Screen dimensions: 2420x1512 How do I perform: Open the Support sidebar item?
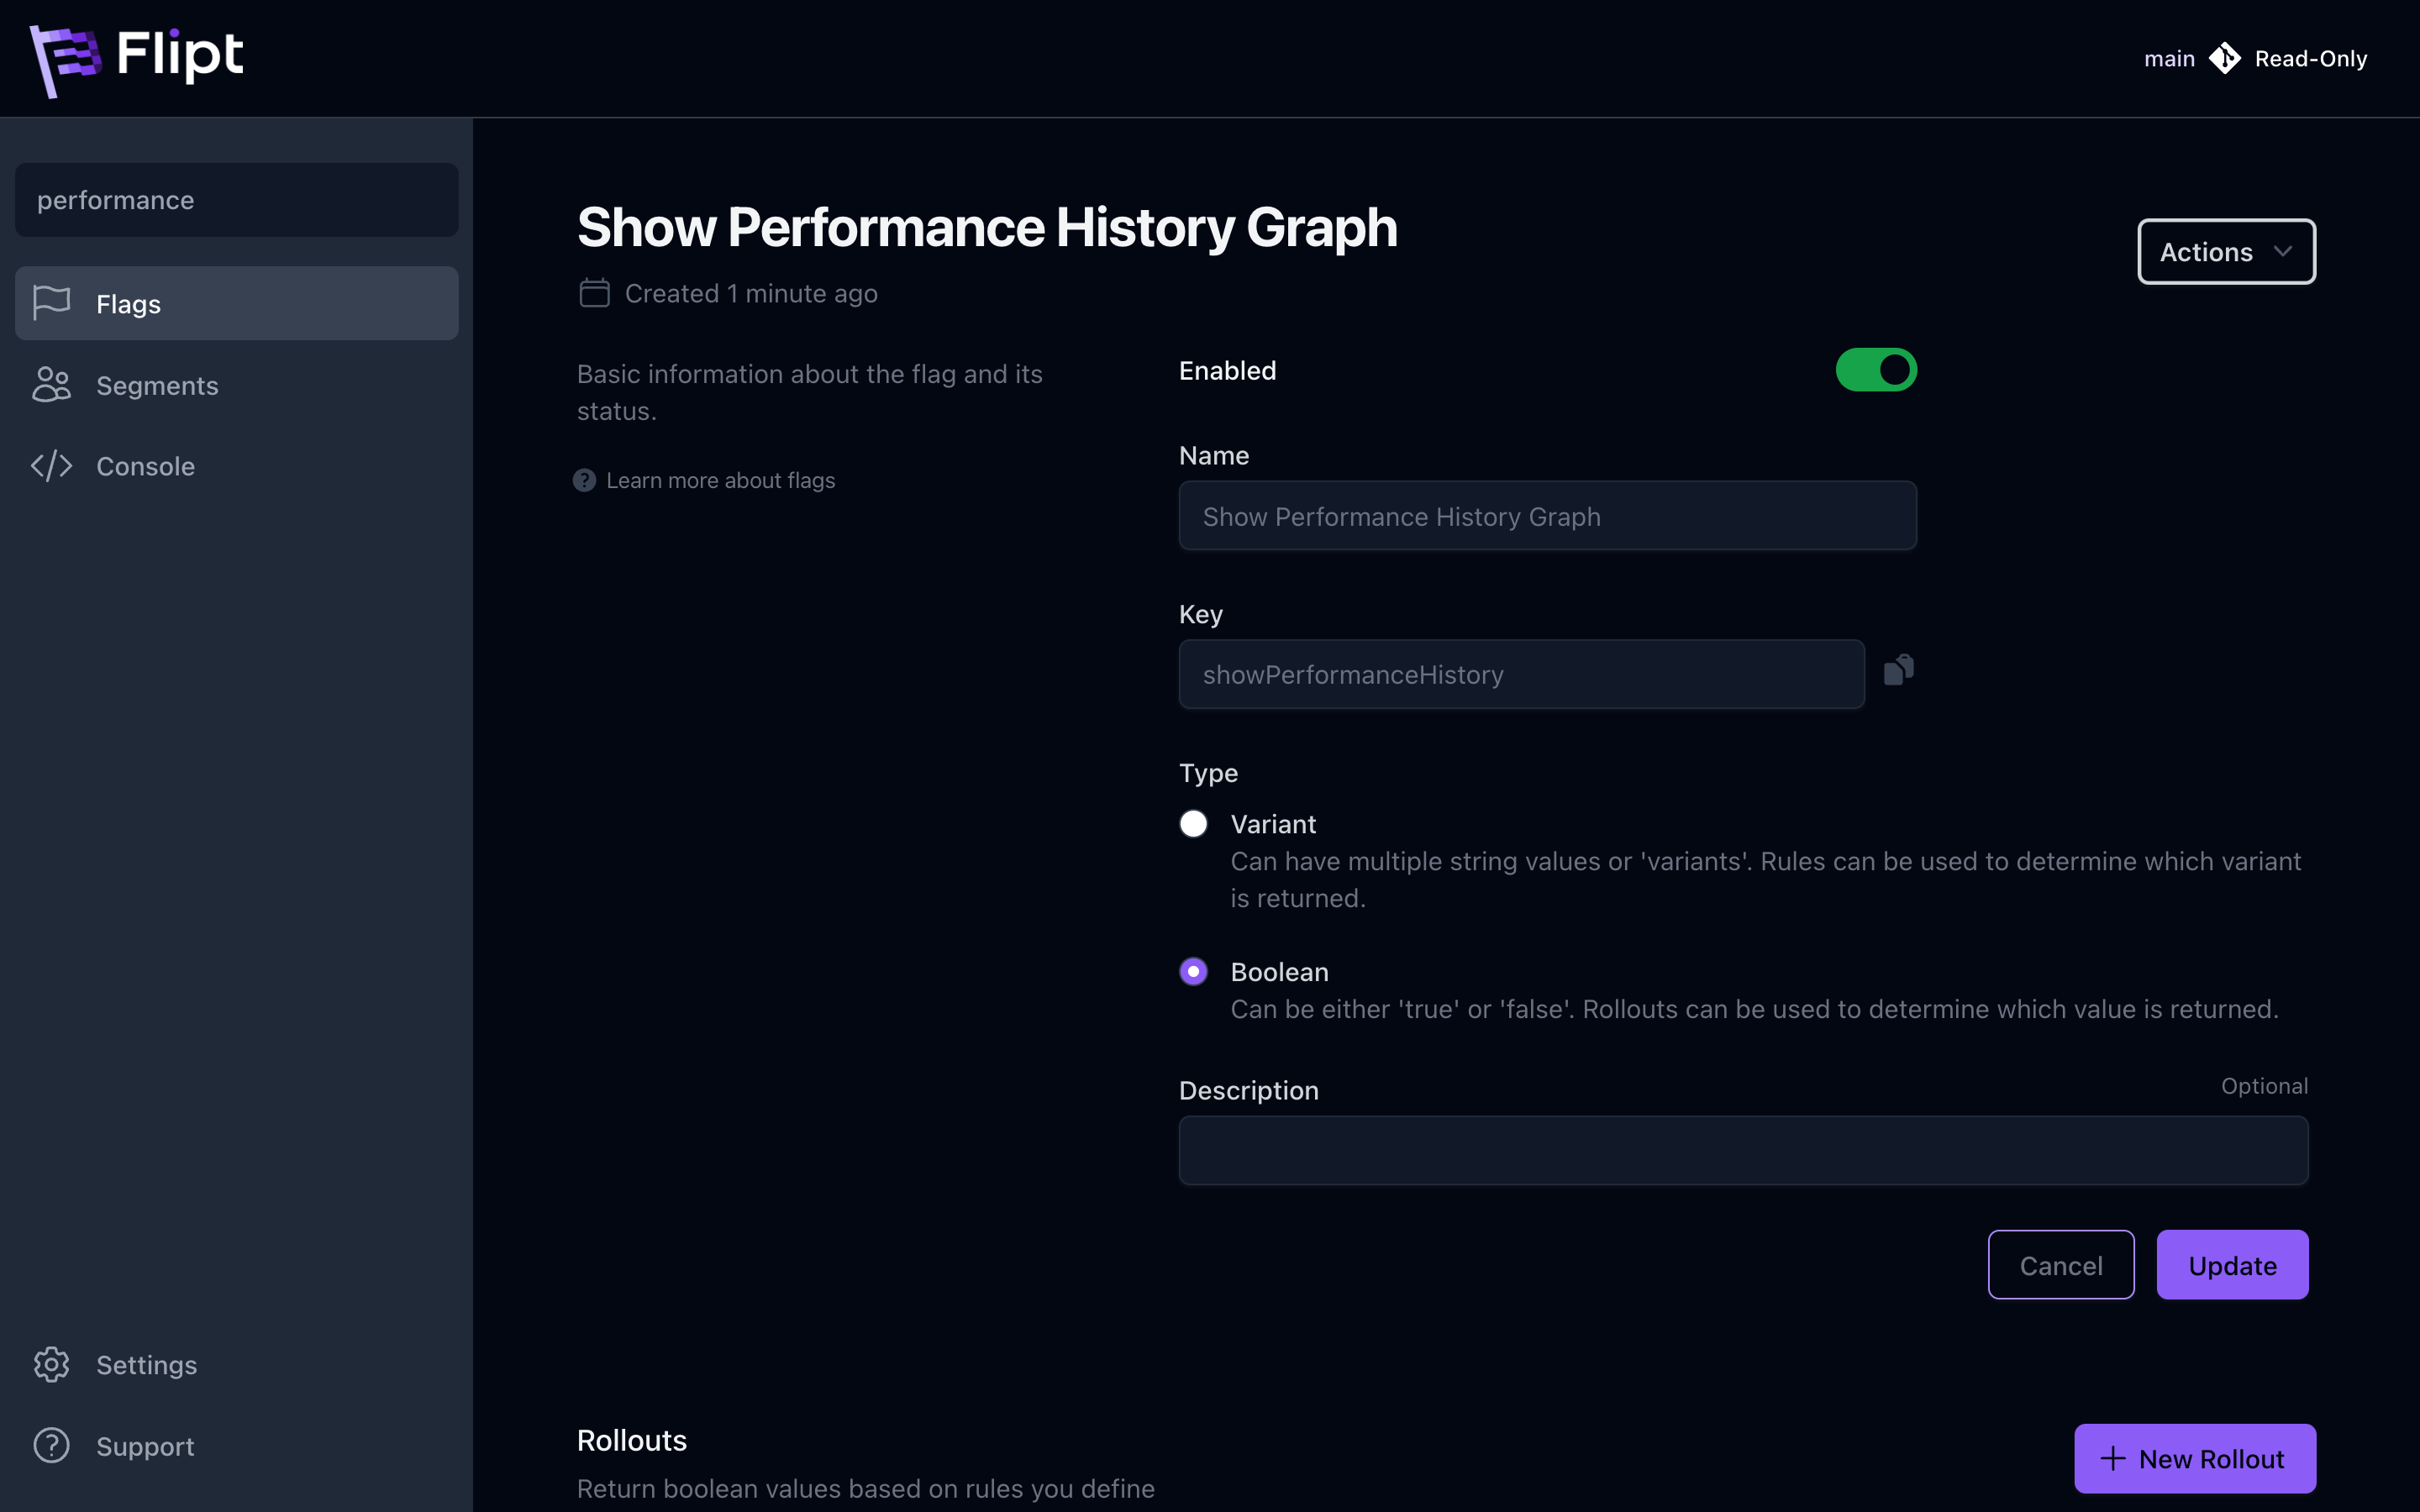pos(144,1446)
